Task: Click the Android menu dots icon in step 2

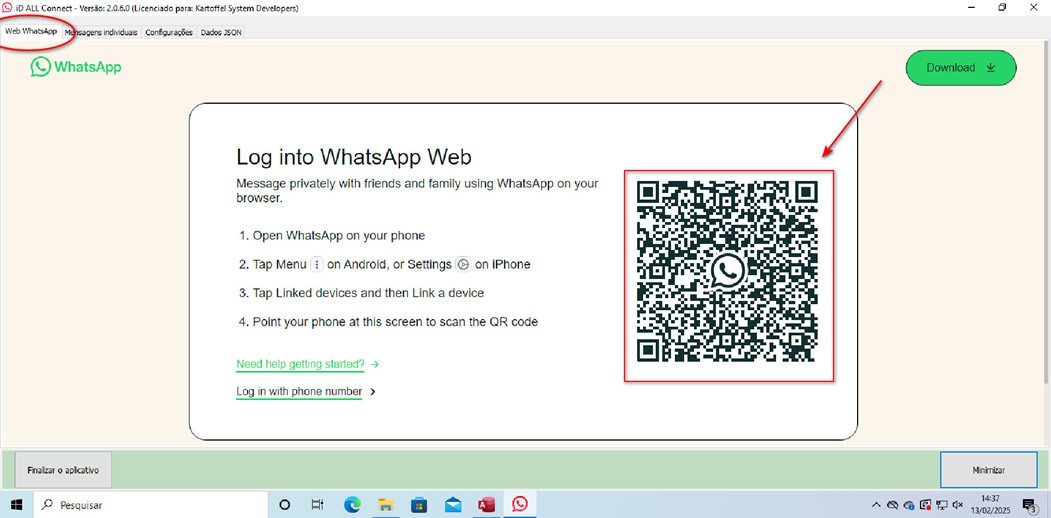Action: tap(316, 265)
